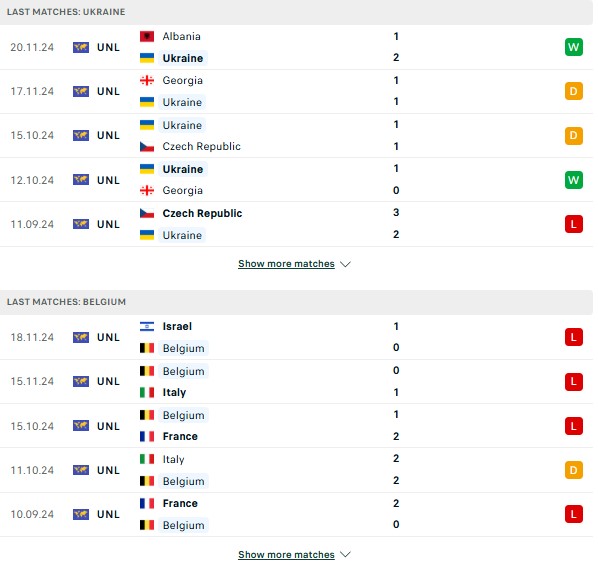598x570 pixels.
Task: Select the Last Matches: Ukraine header
Action: [x=296, y=12]
